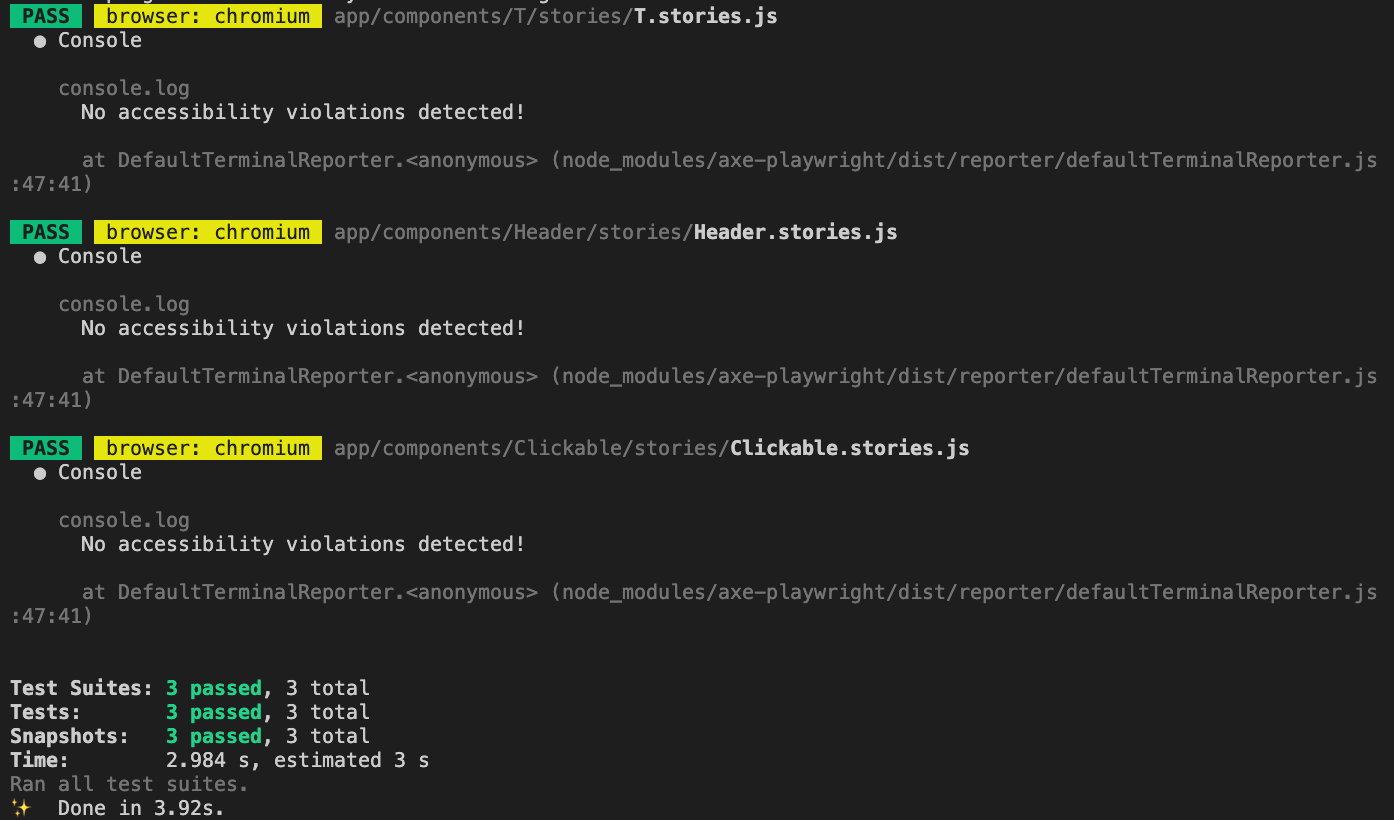
Task: Open the Header.stories.js file path
Action: 616,232
